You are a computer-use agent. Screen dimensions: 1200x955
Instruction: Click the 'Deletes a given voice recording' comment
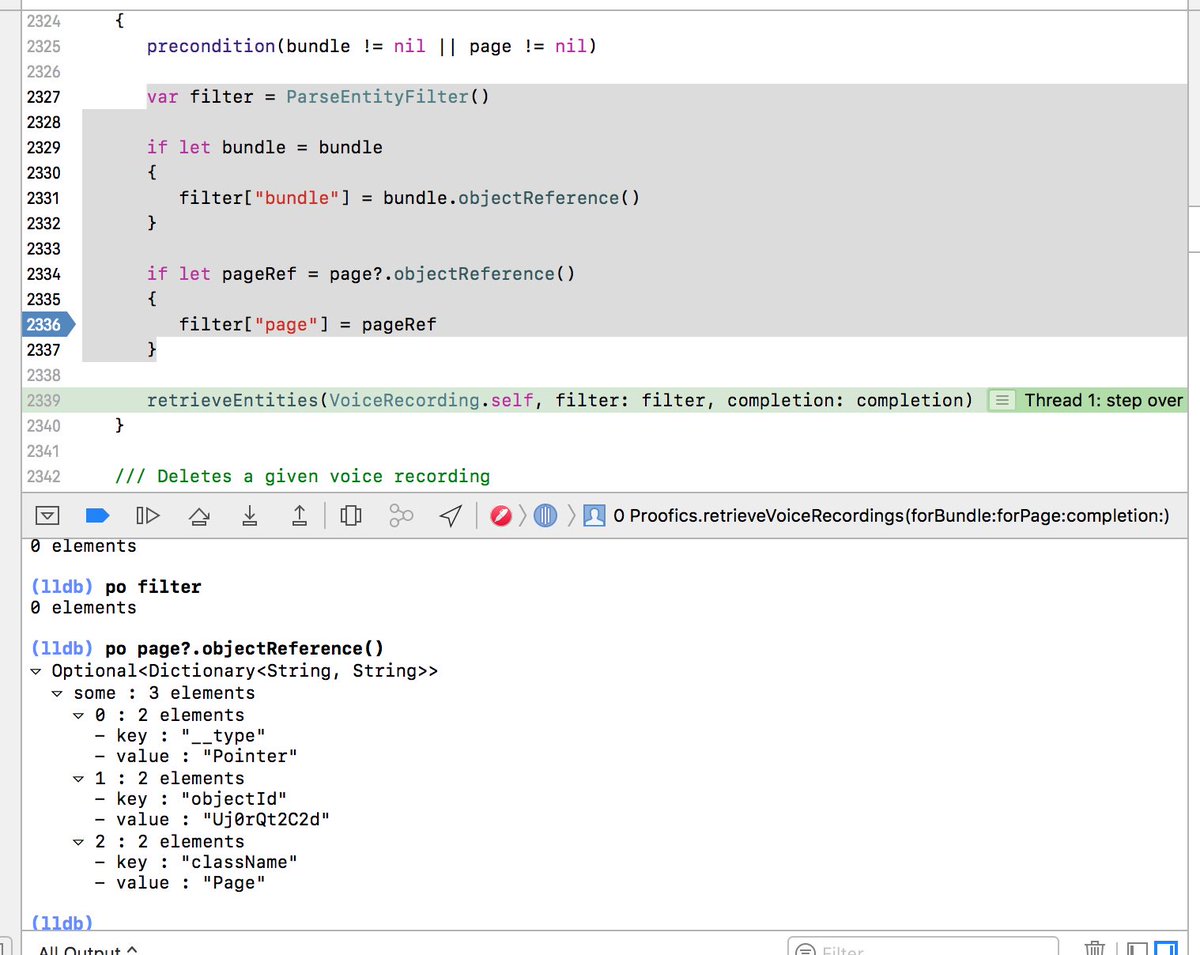[x=302, y=476]
